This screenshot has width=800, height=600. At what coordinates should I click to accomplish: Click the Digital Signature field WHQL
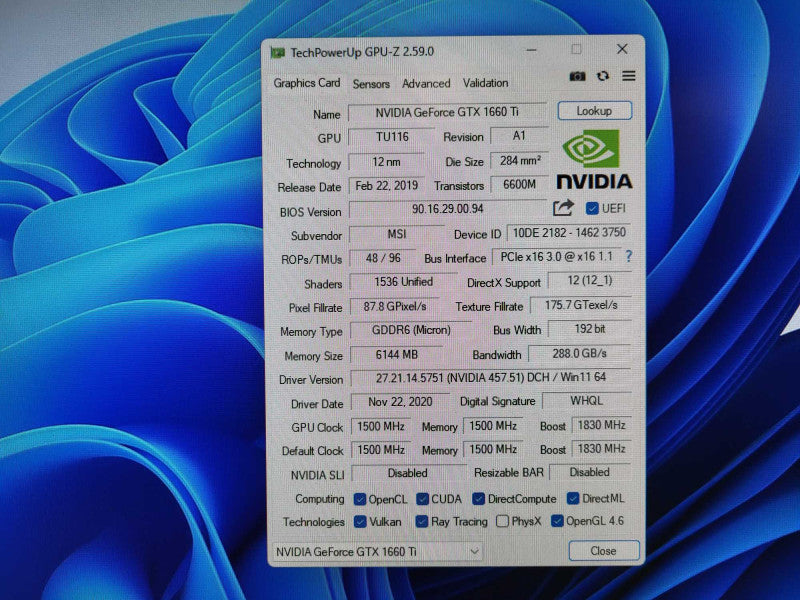tap(586, 401)
